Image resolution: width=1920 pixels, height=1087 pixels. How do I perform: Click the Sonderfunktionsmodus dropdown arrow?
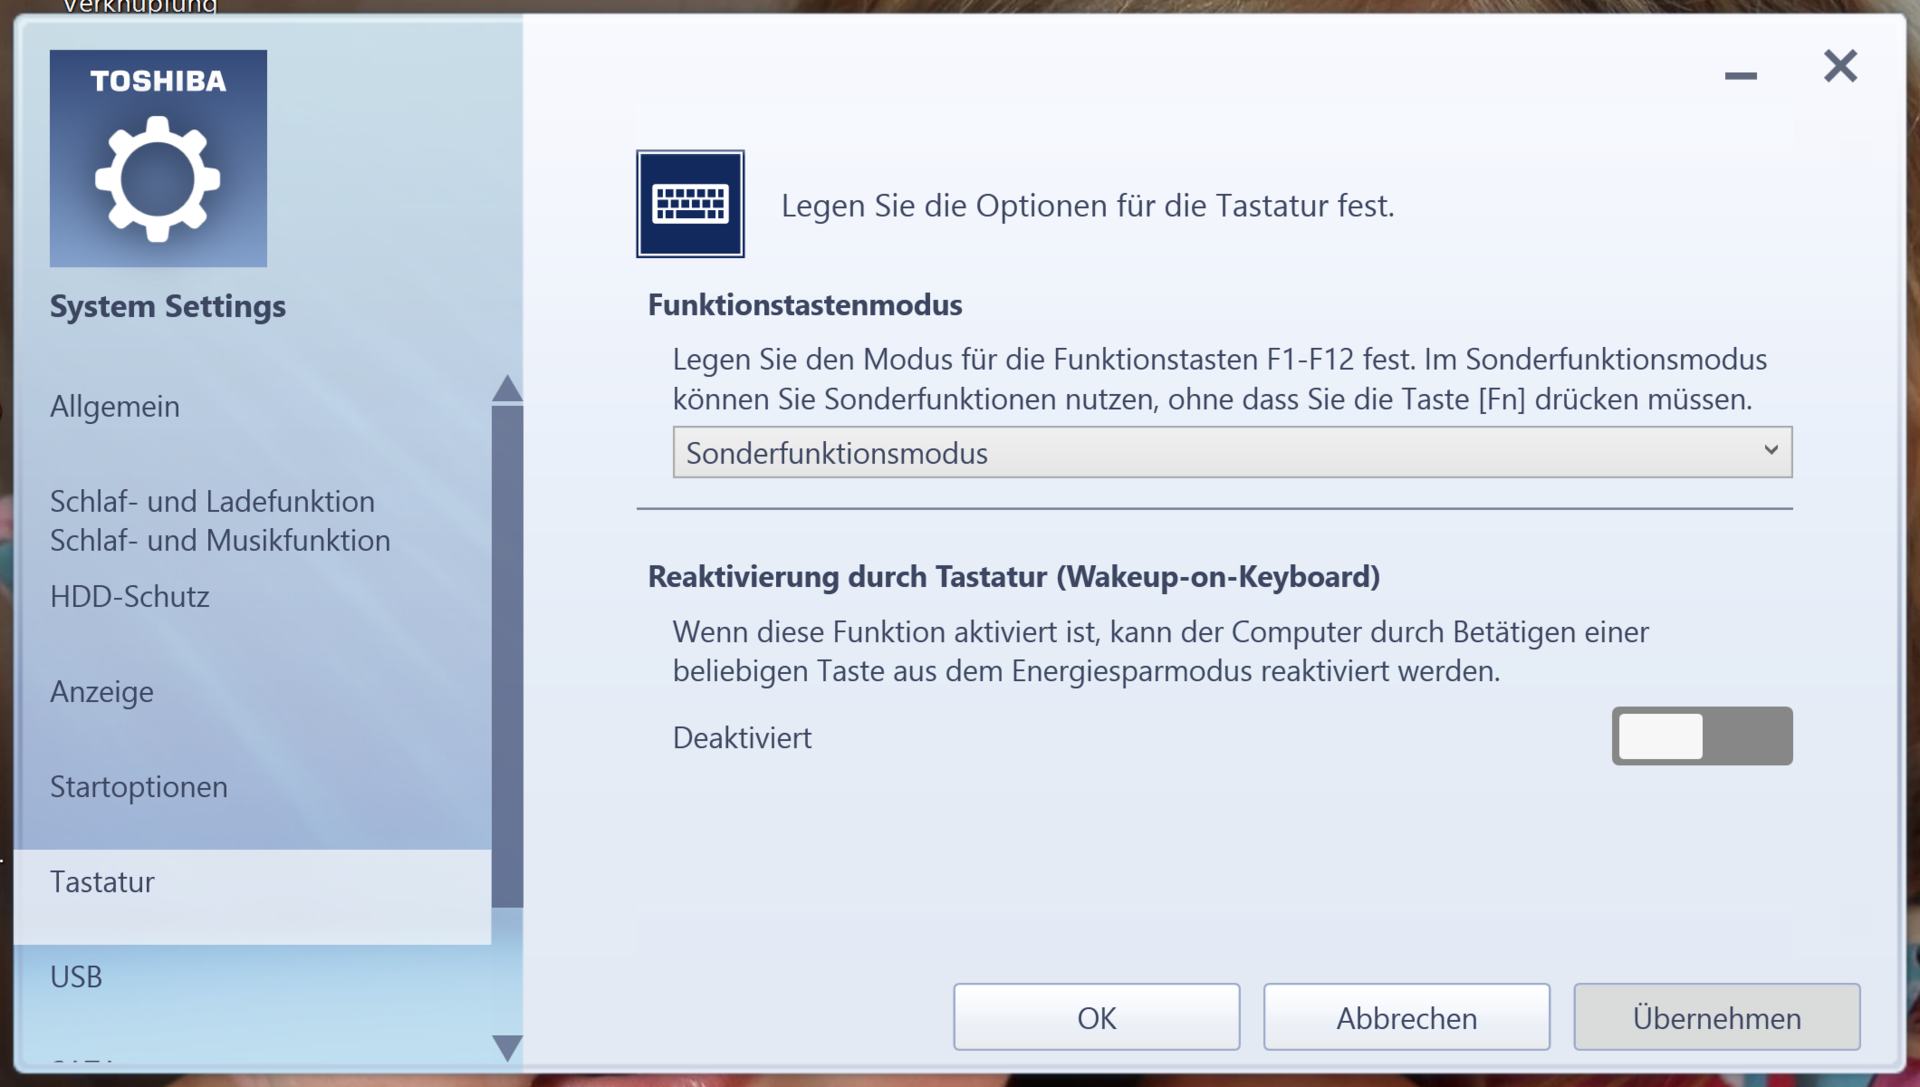[x=1770, y=451]
